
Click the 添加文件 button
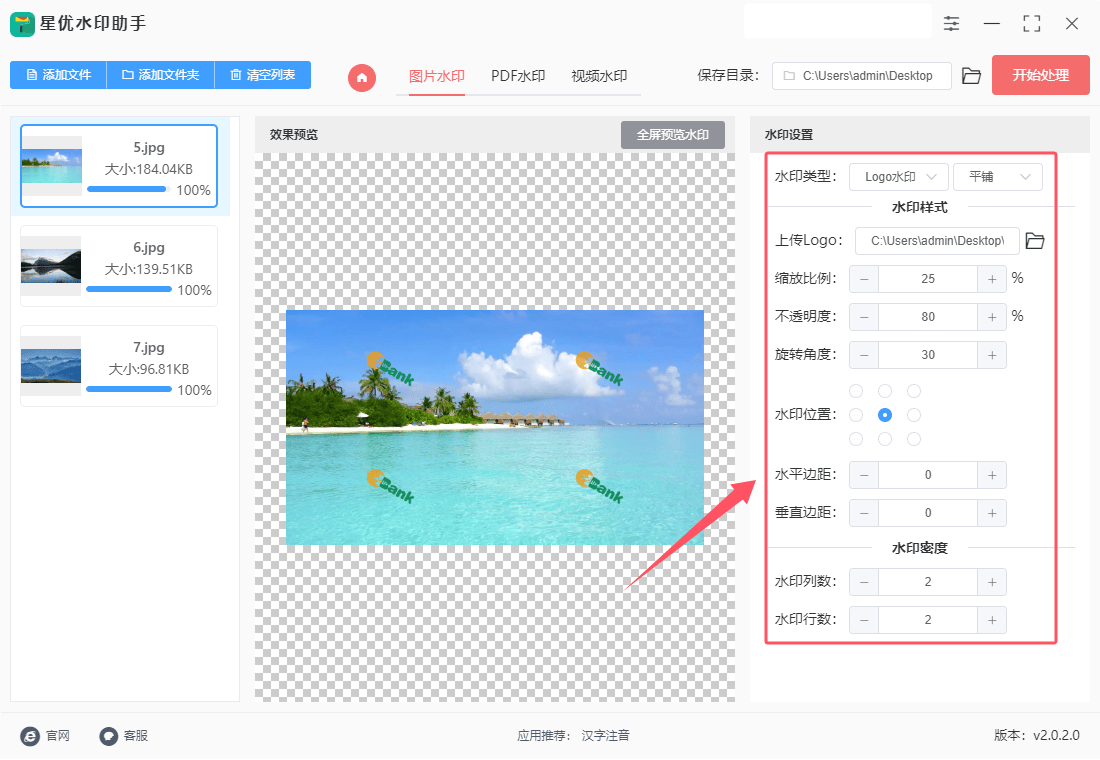(x=58, y=75)
